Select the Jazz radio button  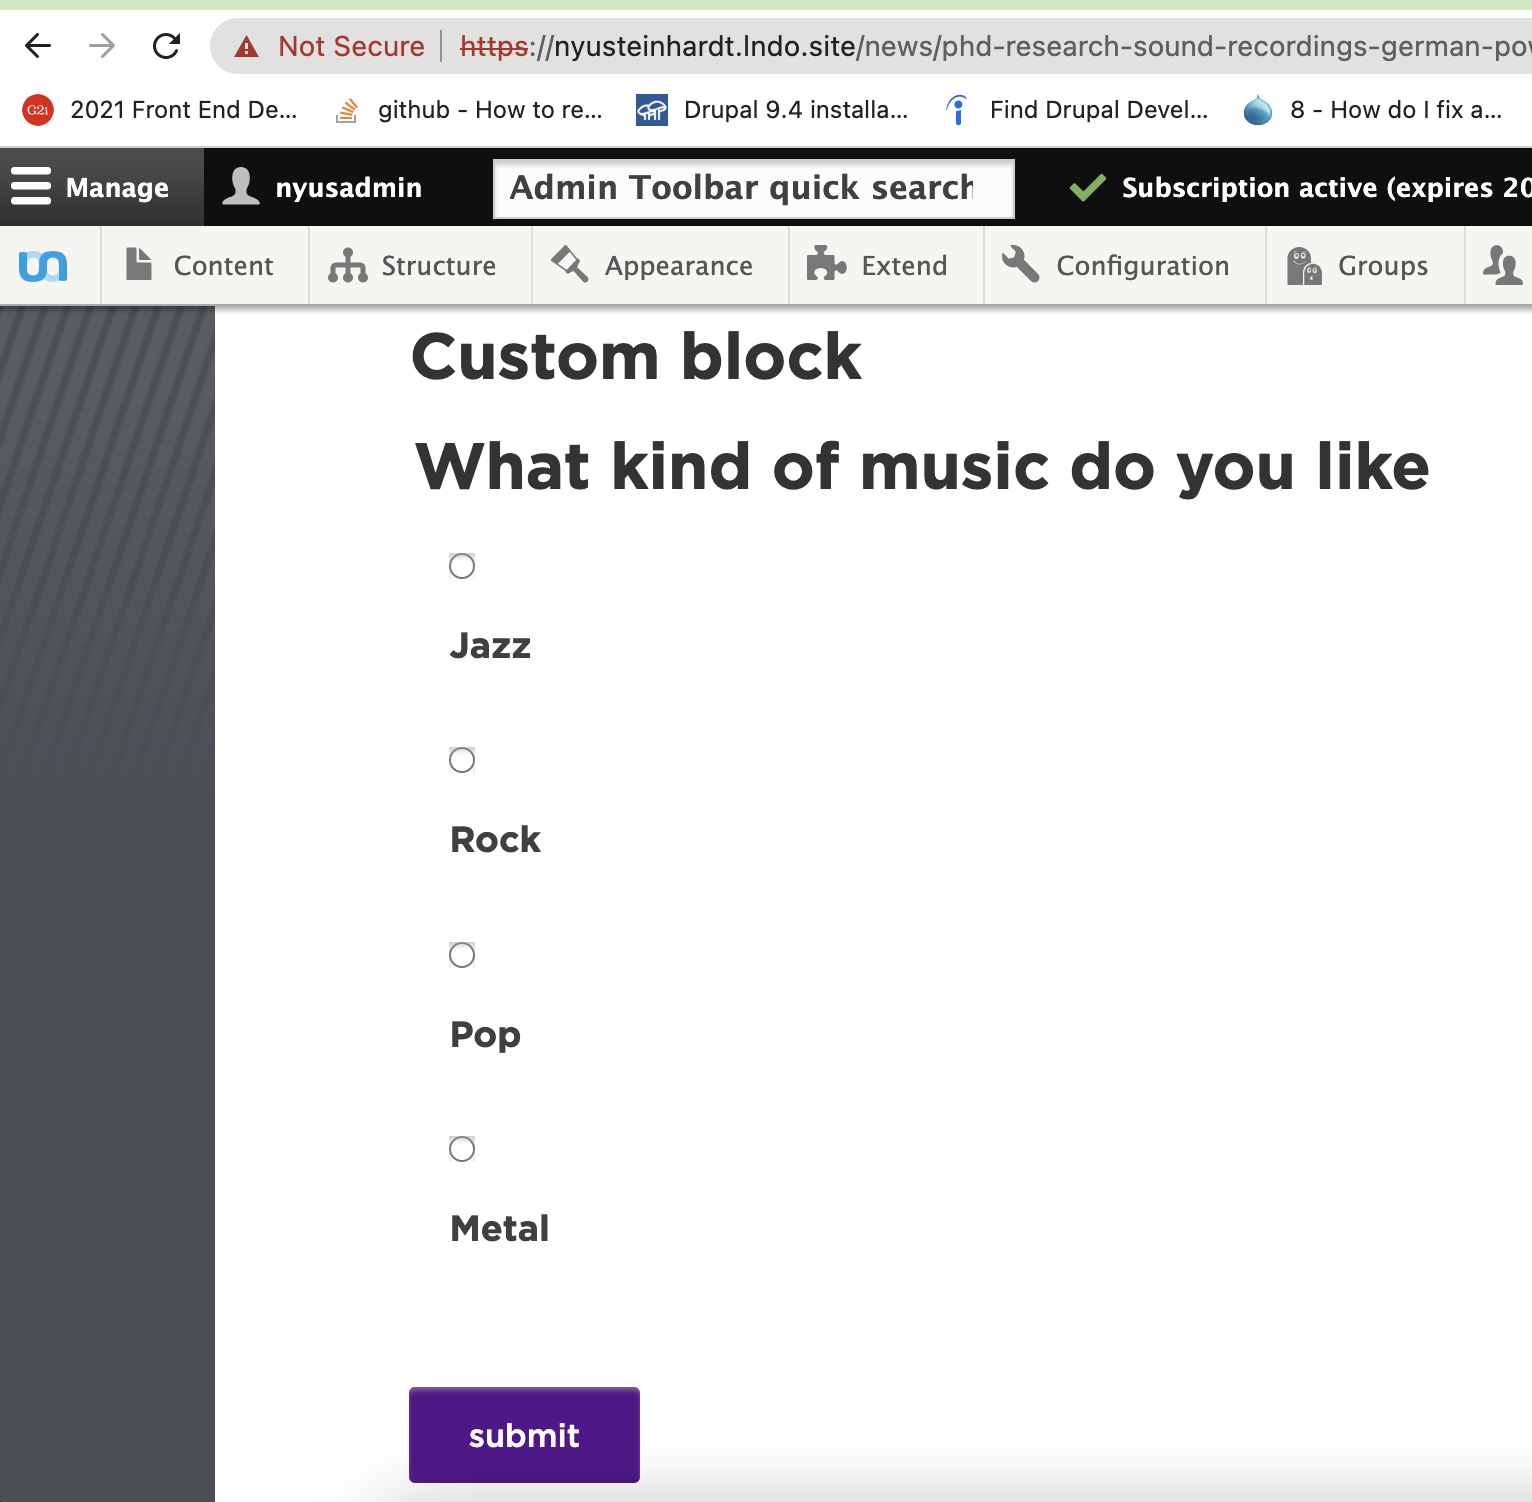coord(462,565)
